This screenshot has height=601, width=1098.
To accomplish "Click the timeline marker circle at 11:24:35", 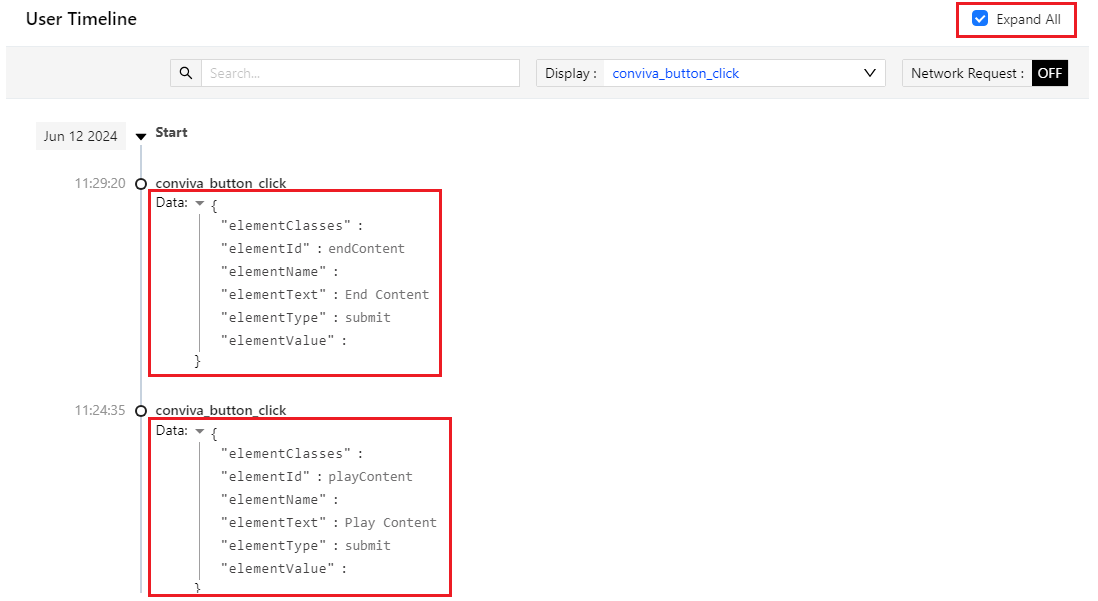I will click(141, 411).
